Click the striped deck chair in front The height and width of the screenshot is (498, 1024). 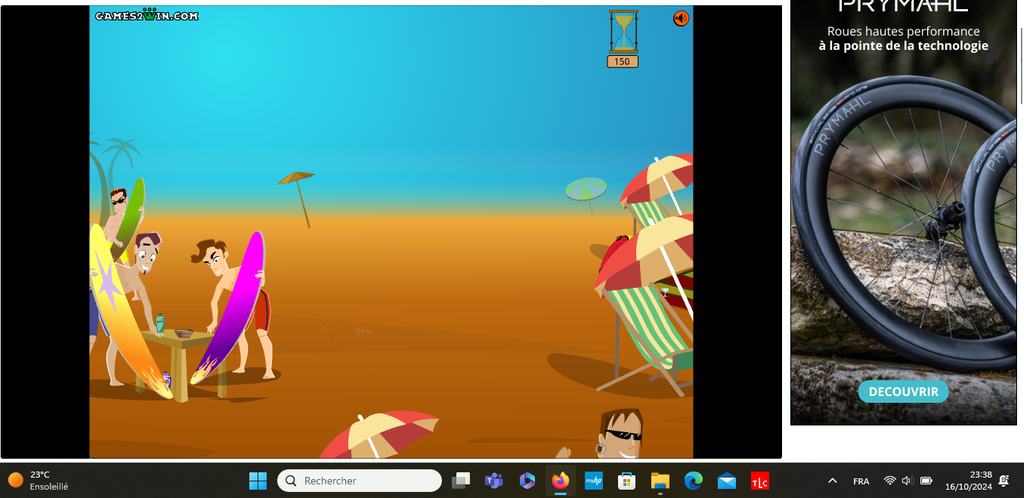(x=647, y=339)
